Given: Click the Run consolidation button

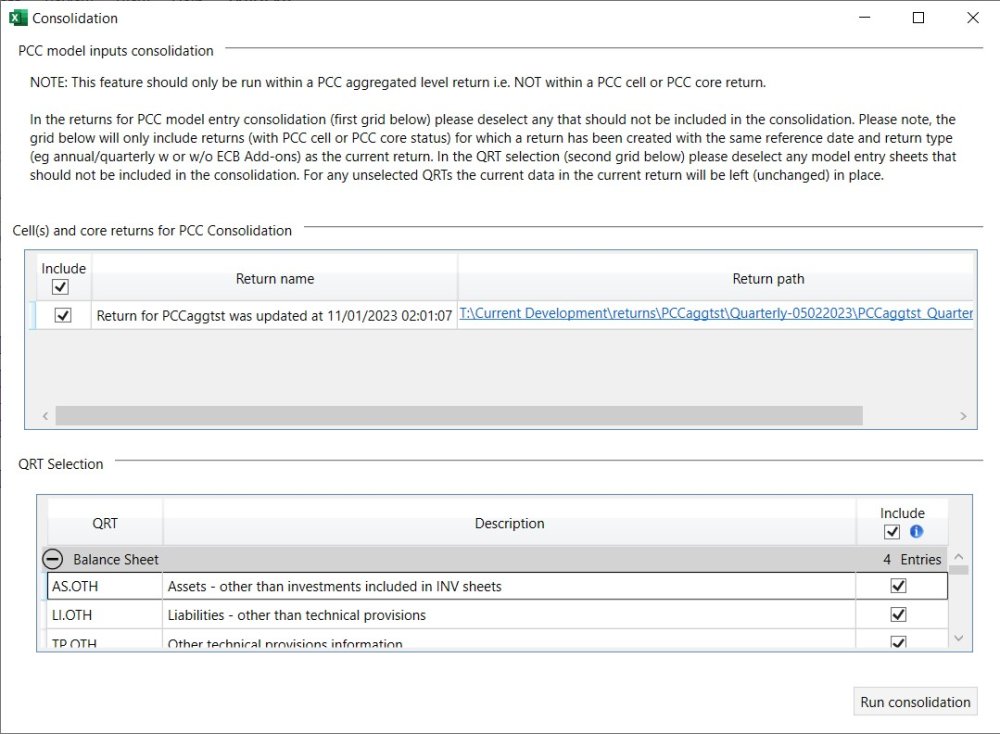Looking at the screenshot, I should [x=914, y=701].
